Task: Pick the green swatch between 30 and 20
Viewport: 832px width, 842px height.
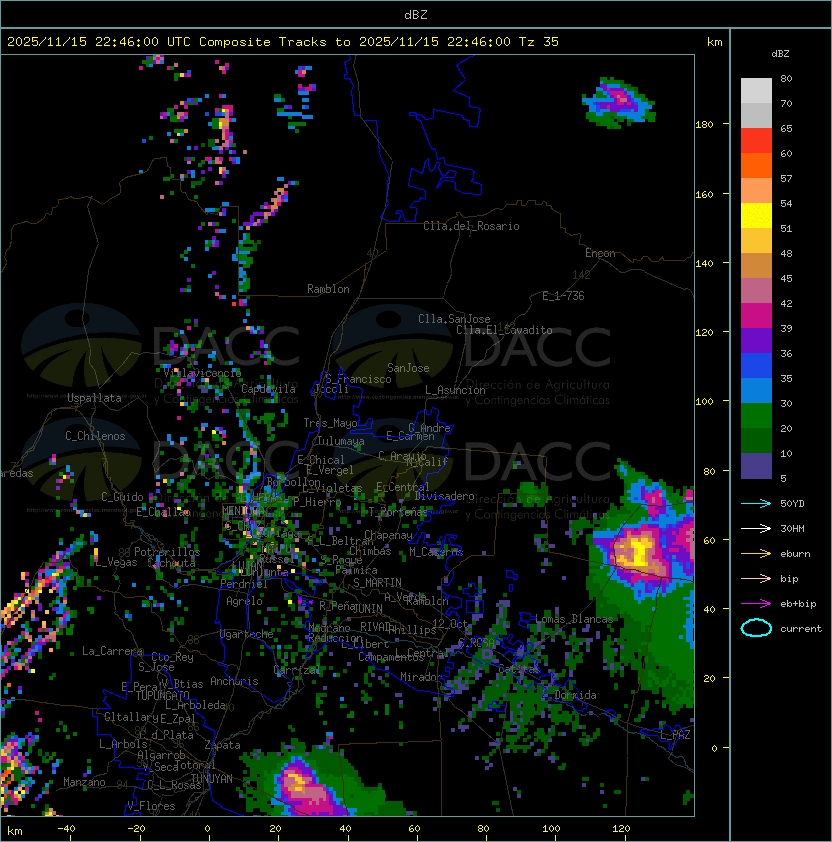Action: click(x=756, y=416)
